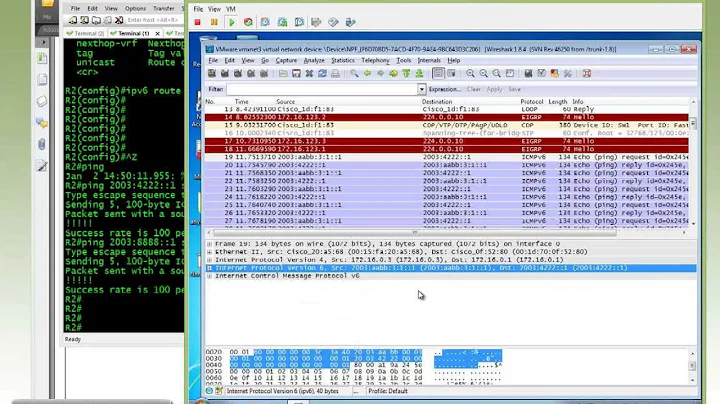This screenshot has width=720, height=404.
Task: Open Wireshark Capture menu
Action: [x=286, y=61]
